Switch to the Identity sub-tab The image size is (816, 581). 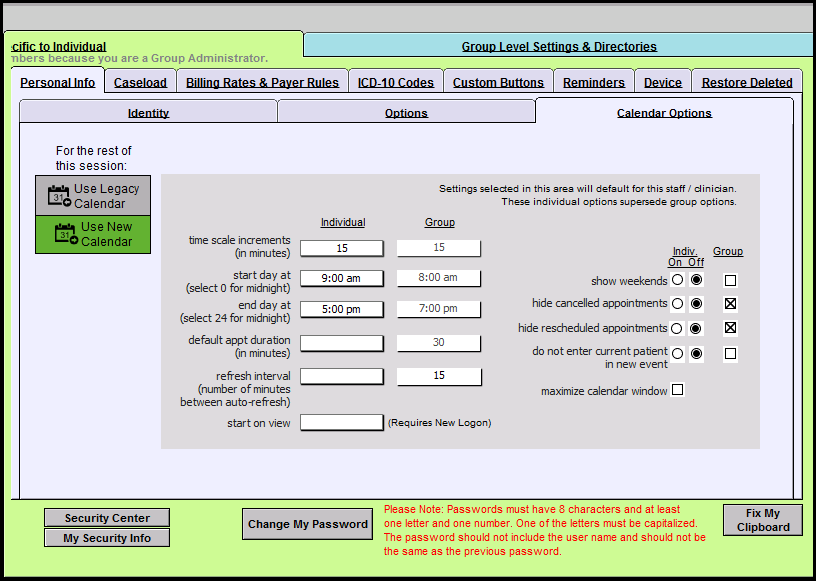pyautogui.click(x=148, y=113)
